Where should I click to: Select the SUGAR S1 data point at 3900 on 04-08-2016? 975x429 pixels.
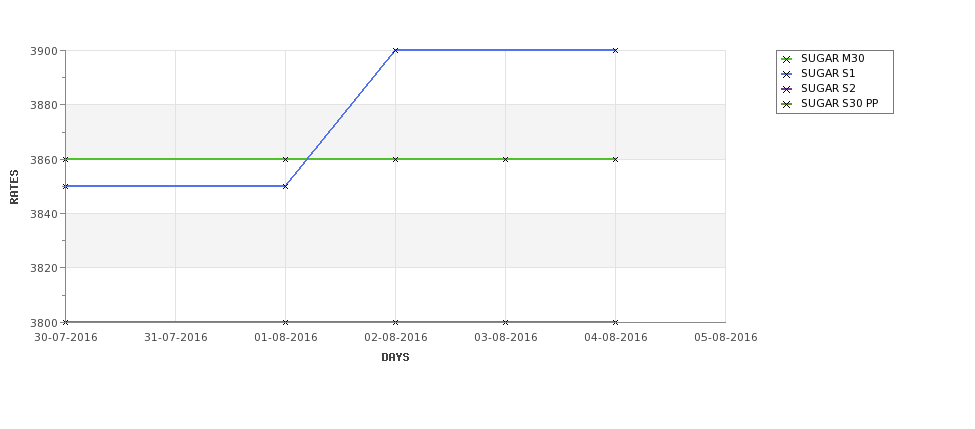pyautogui.click(x=616, y=50)
